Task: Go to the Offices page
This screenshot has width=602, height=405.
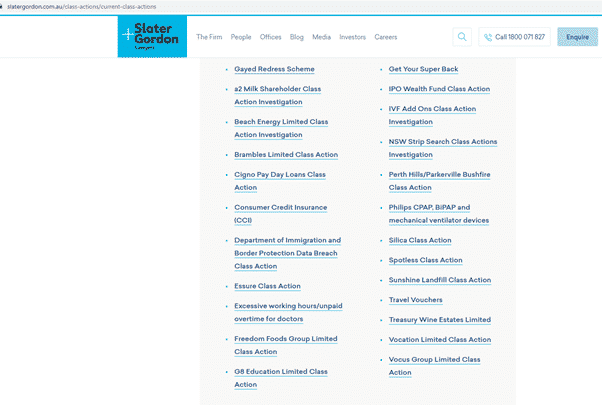Action: [270, 37]
